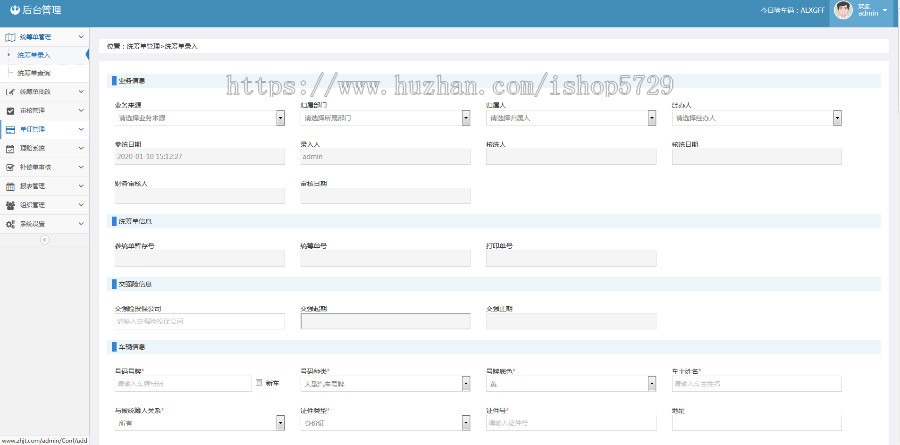Expand the 审核管理 menu chevron

(81, 110)
